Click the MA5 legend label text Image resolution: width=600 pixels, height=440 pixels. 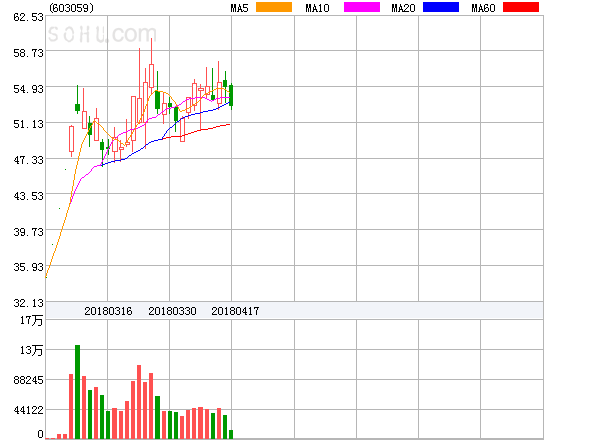[x=239, y=8]
